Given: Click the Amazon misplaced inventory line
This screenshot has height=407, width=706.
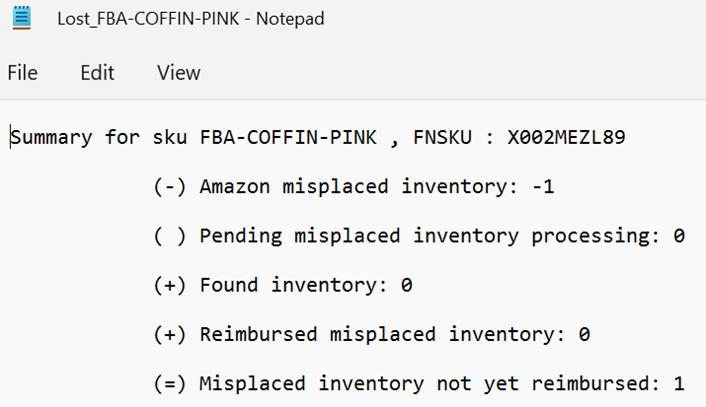Looking at the screenshot, I should coord(353,186).
